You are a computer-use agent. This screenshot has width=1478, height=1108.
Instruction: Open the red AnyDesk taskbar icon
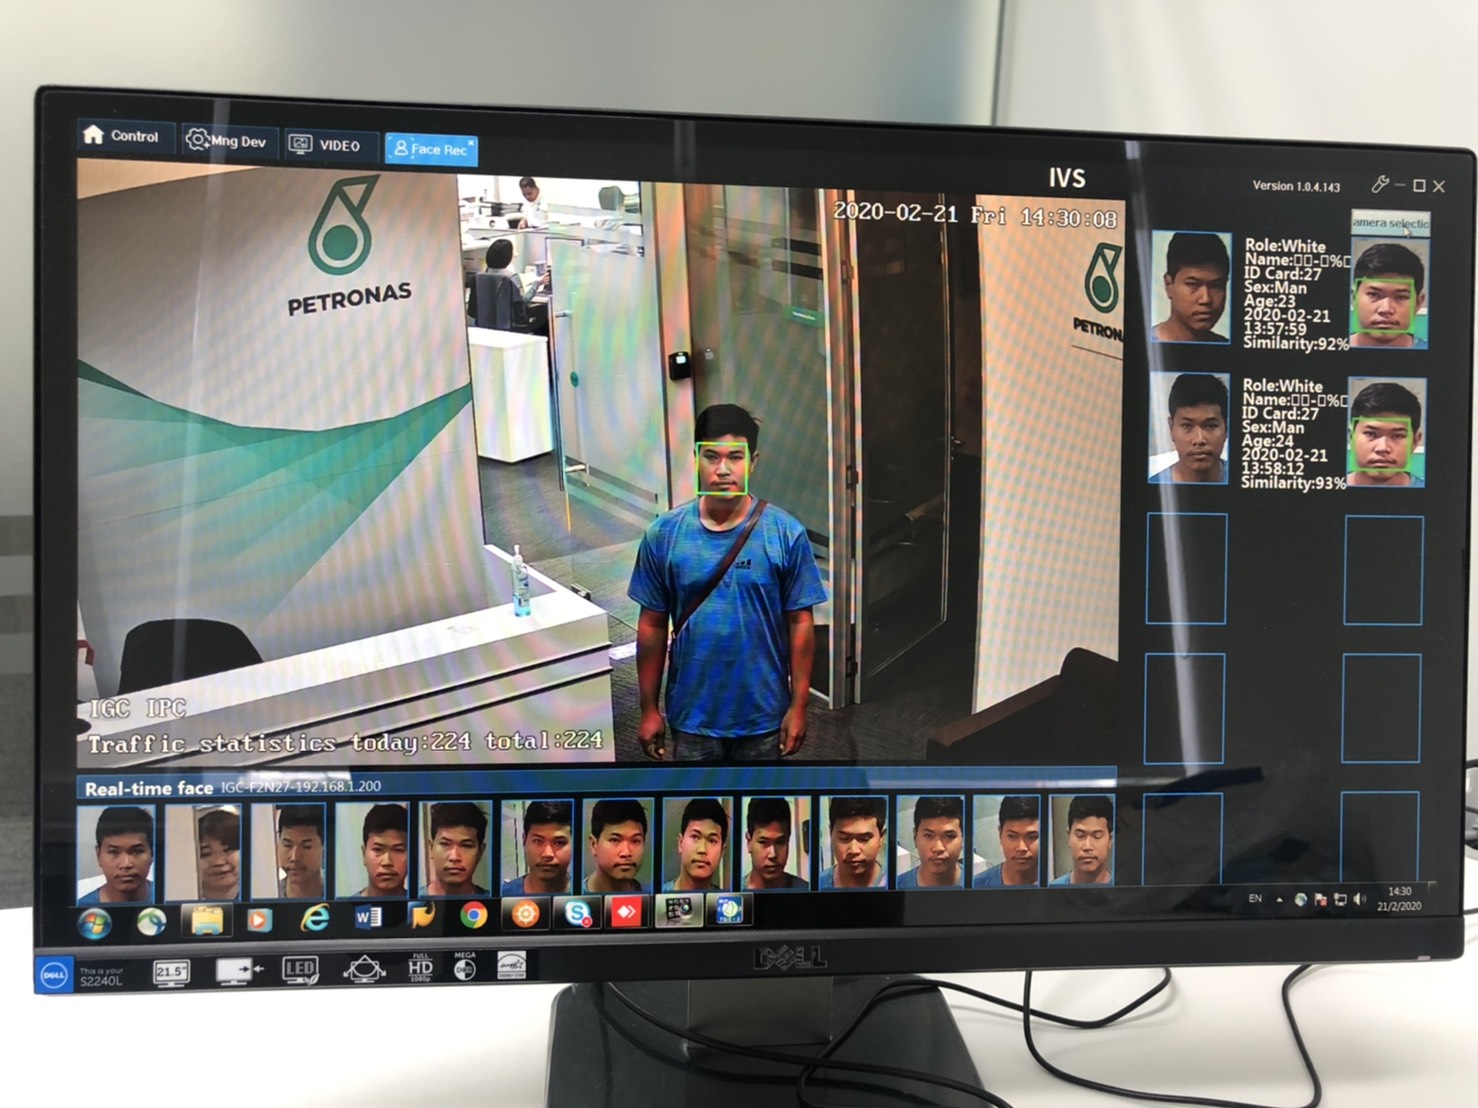626,912
